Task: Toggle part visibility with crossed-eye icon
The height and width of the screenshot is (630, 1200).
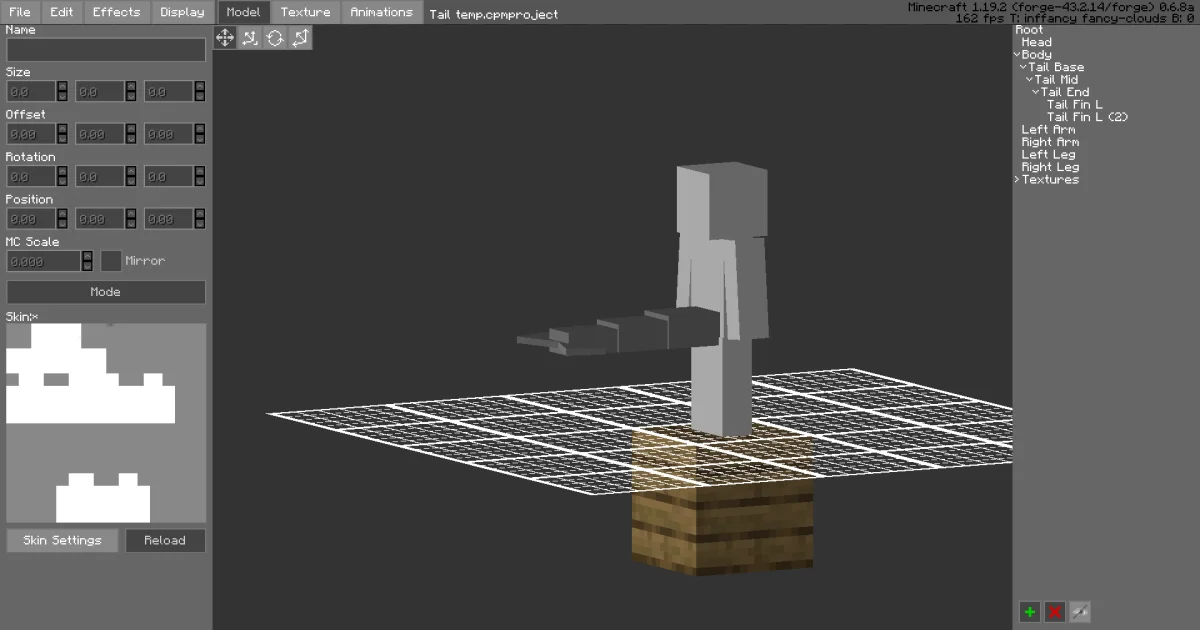Action: pos(1079,612)
